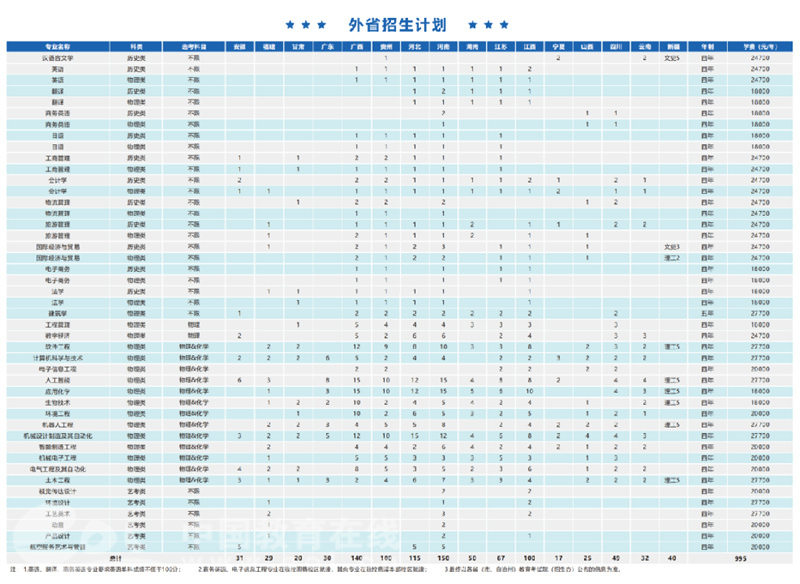The height and width of the screenshot is (584, 800).
Task: Click the title 外省招生计划
Action: pos(397,24)
